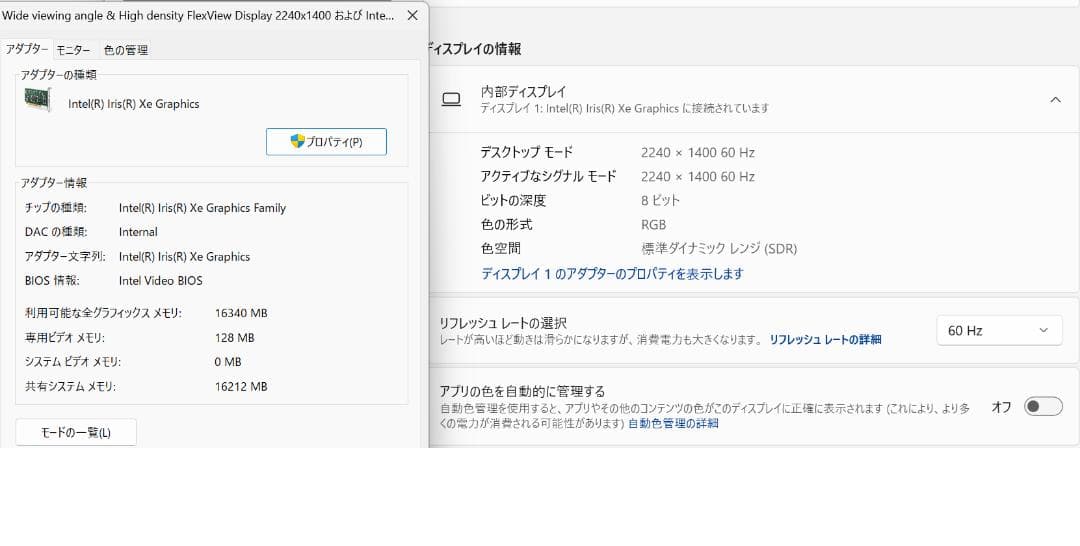The width and height of the screenshot is (1080, 546).
Task: Click the DAC type Internal value
Action: click(x=138, y=232)
